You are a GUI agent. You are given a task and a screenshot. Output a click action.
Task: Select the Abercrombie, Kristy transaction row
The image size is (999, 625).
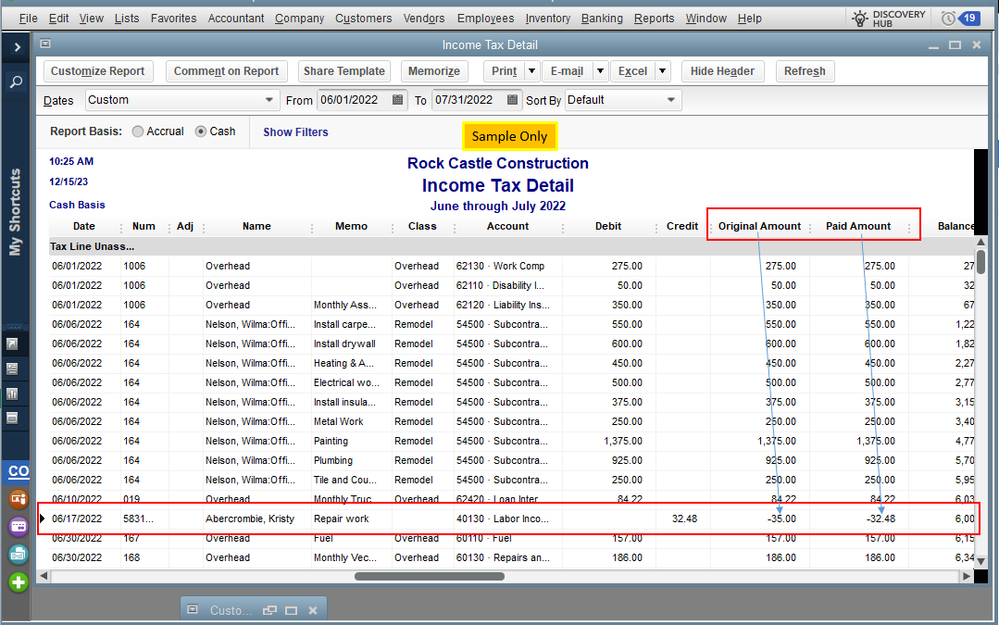point(250,519)
